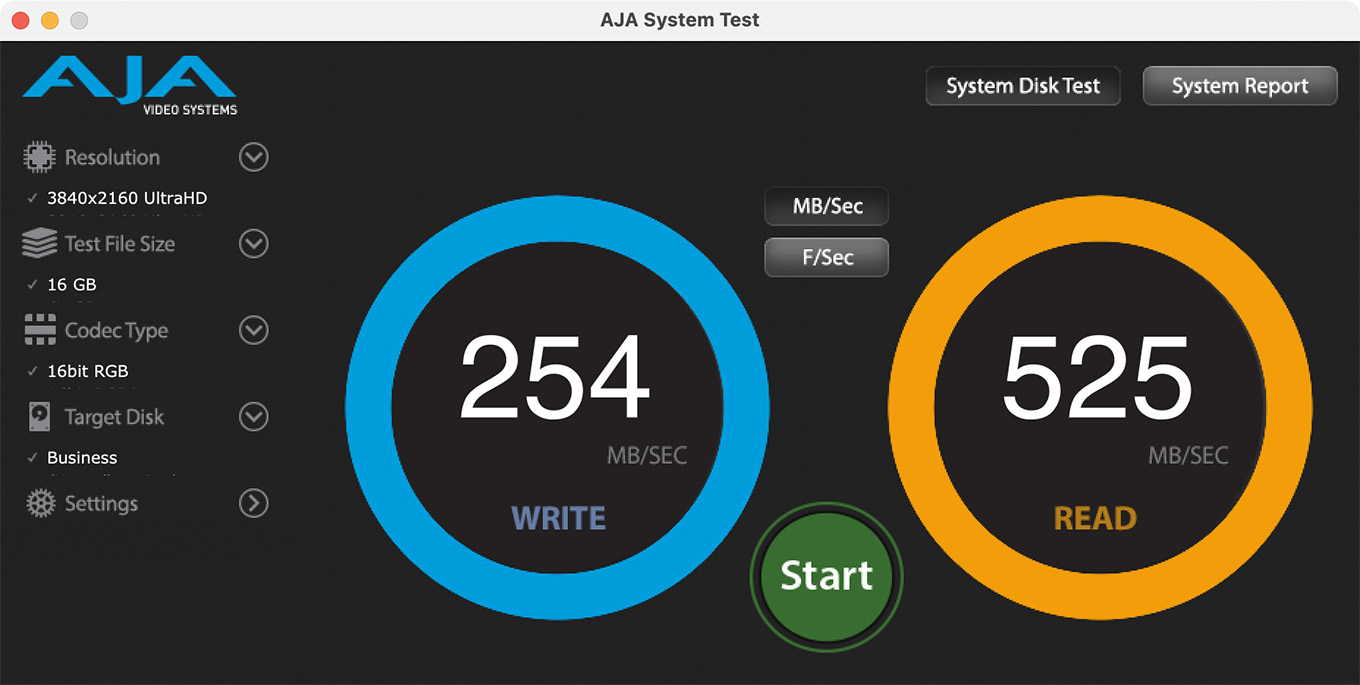Click the Codec Type film icon
Viewport: 1360px width, 685px height.
pos(39,330)
